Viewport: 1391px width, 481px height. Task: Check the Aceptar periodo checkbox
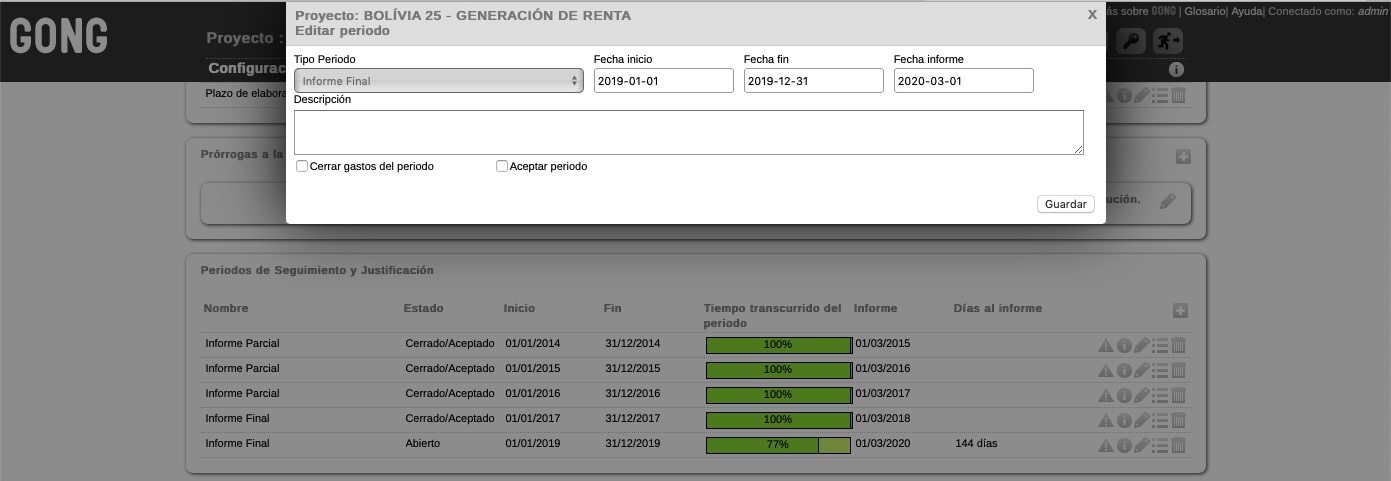tap(502, 167)
